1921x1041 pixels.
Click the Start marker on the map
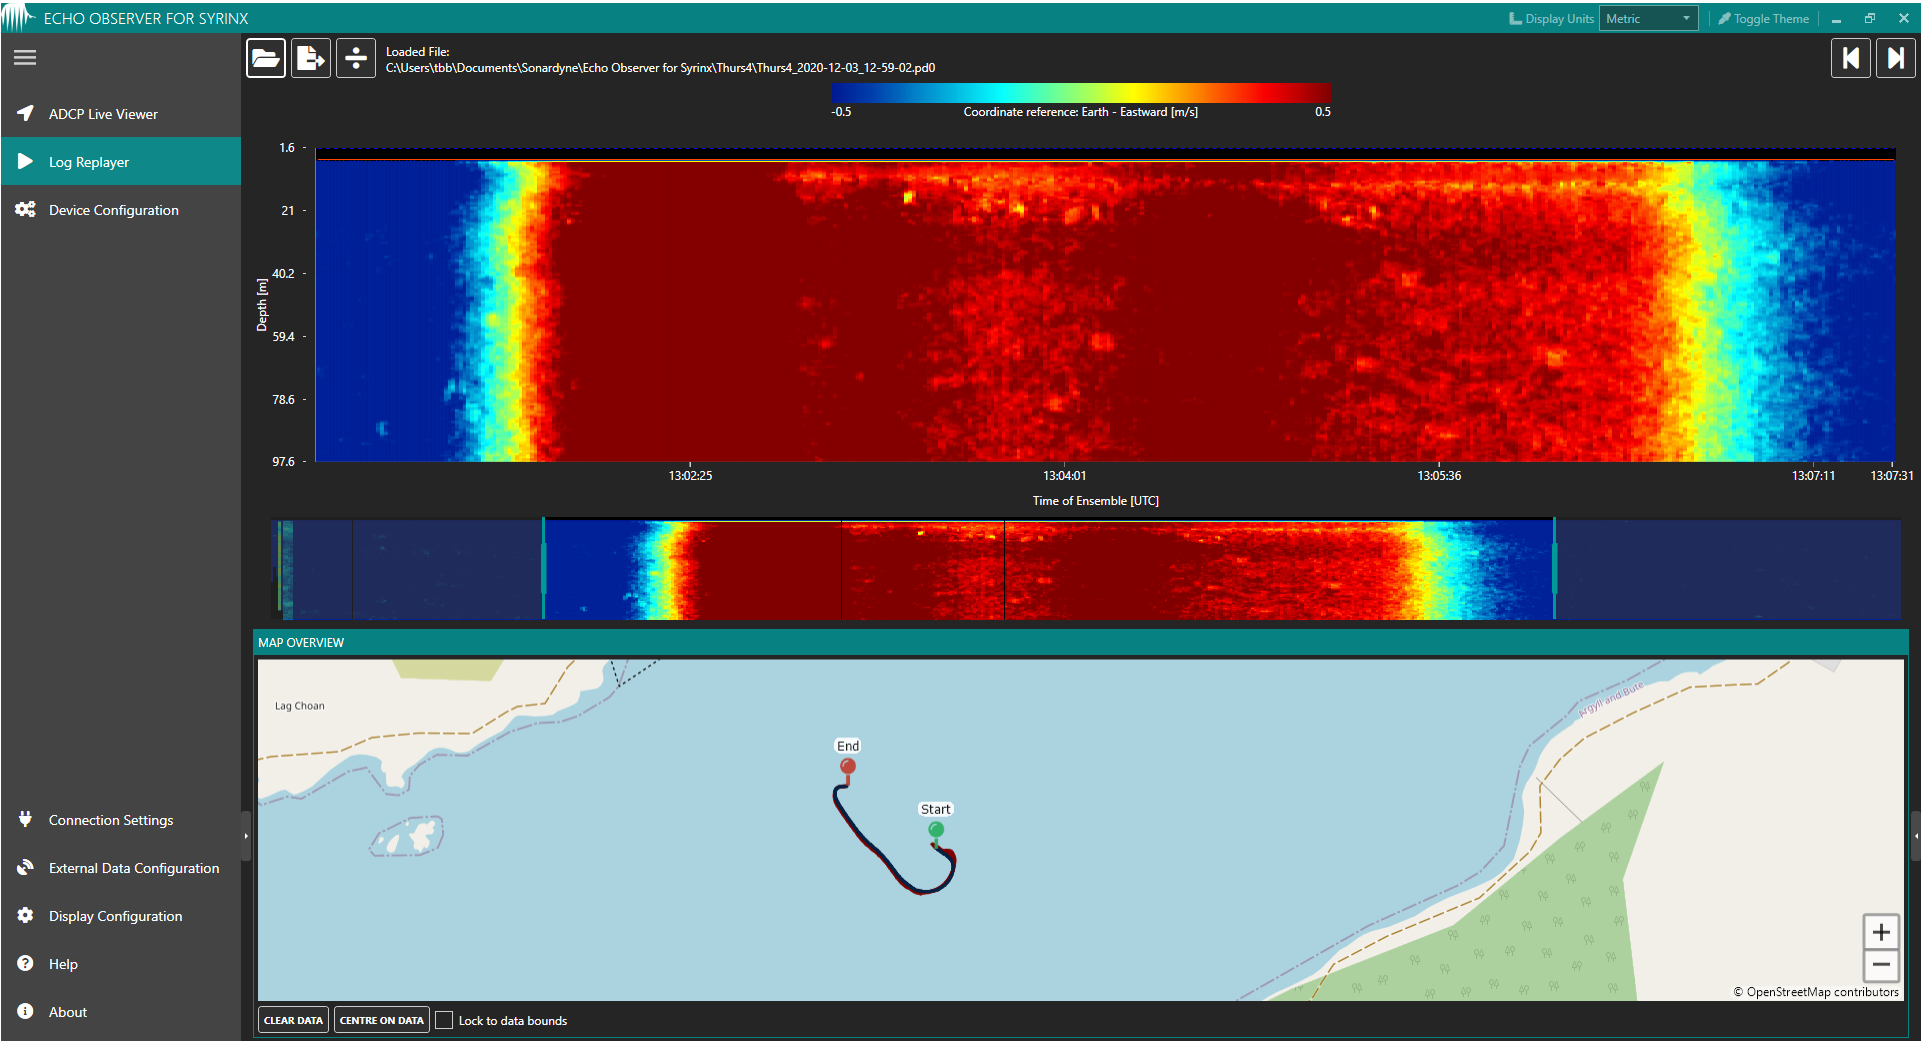tap(936, 828)
